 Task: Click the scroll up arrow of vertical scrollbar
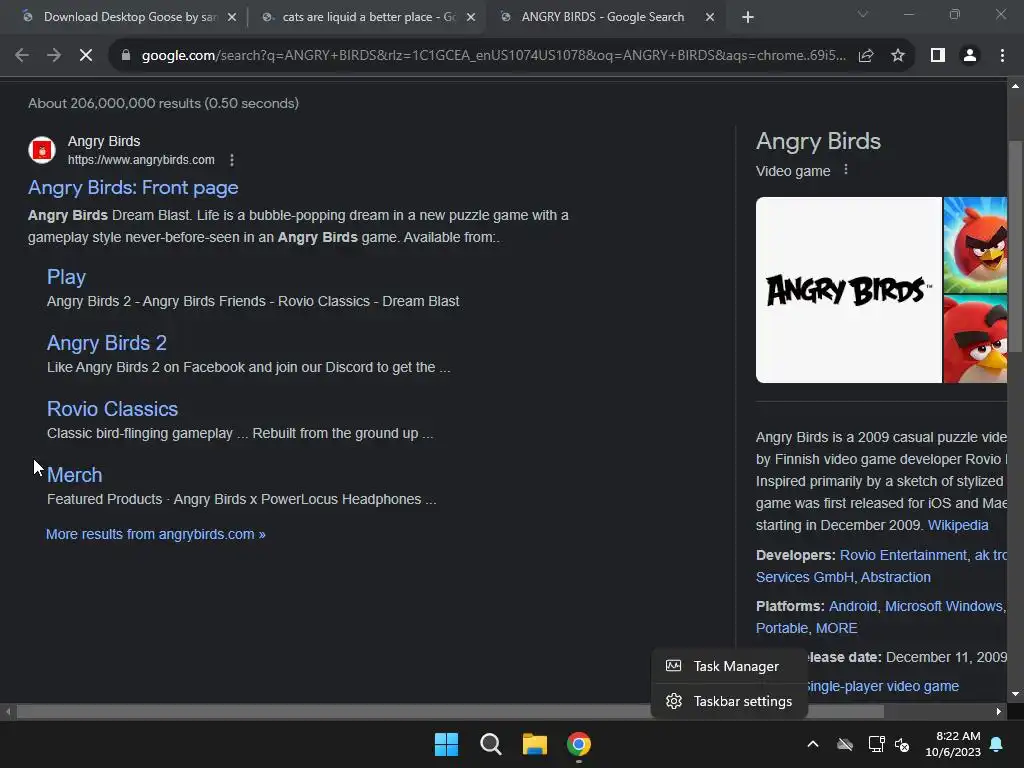pyautogui.click(x=1015, y=86)
